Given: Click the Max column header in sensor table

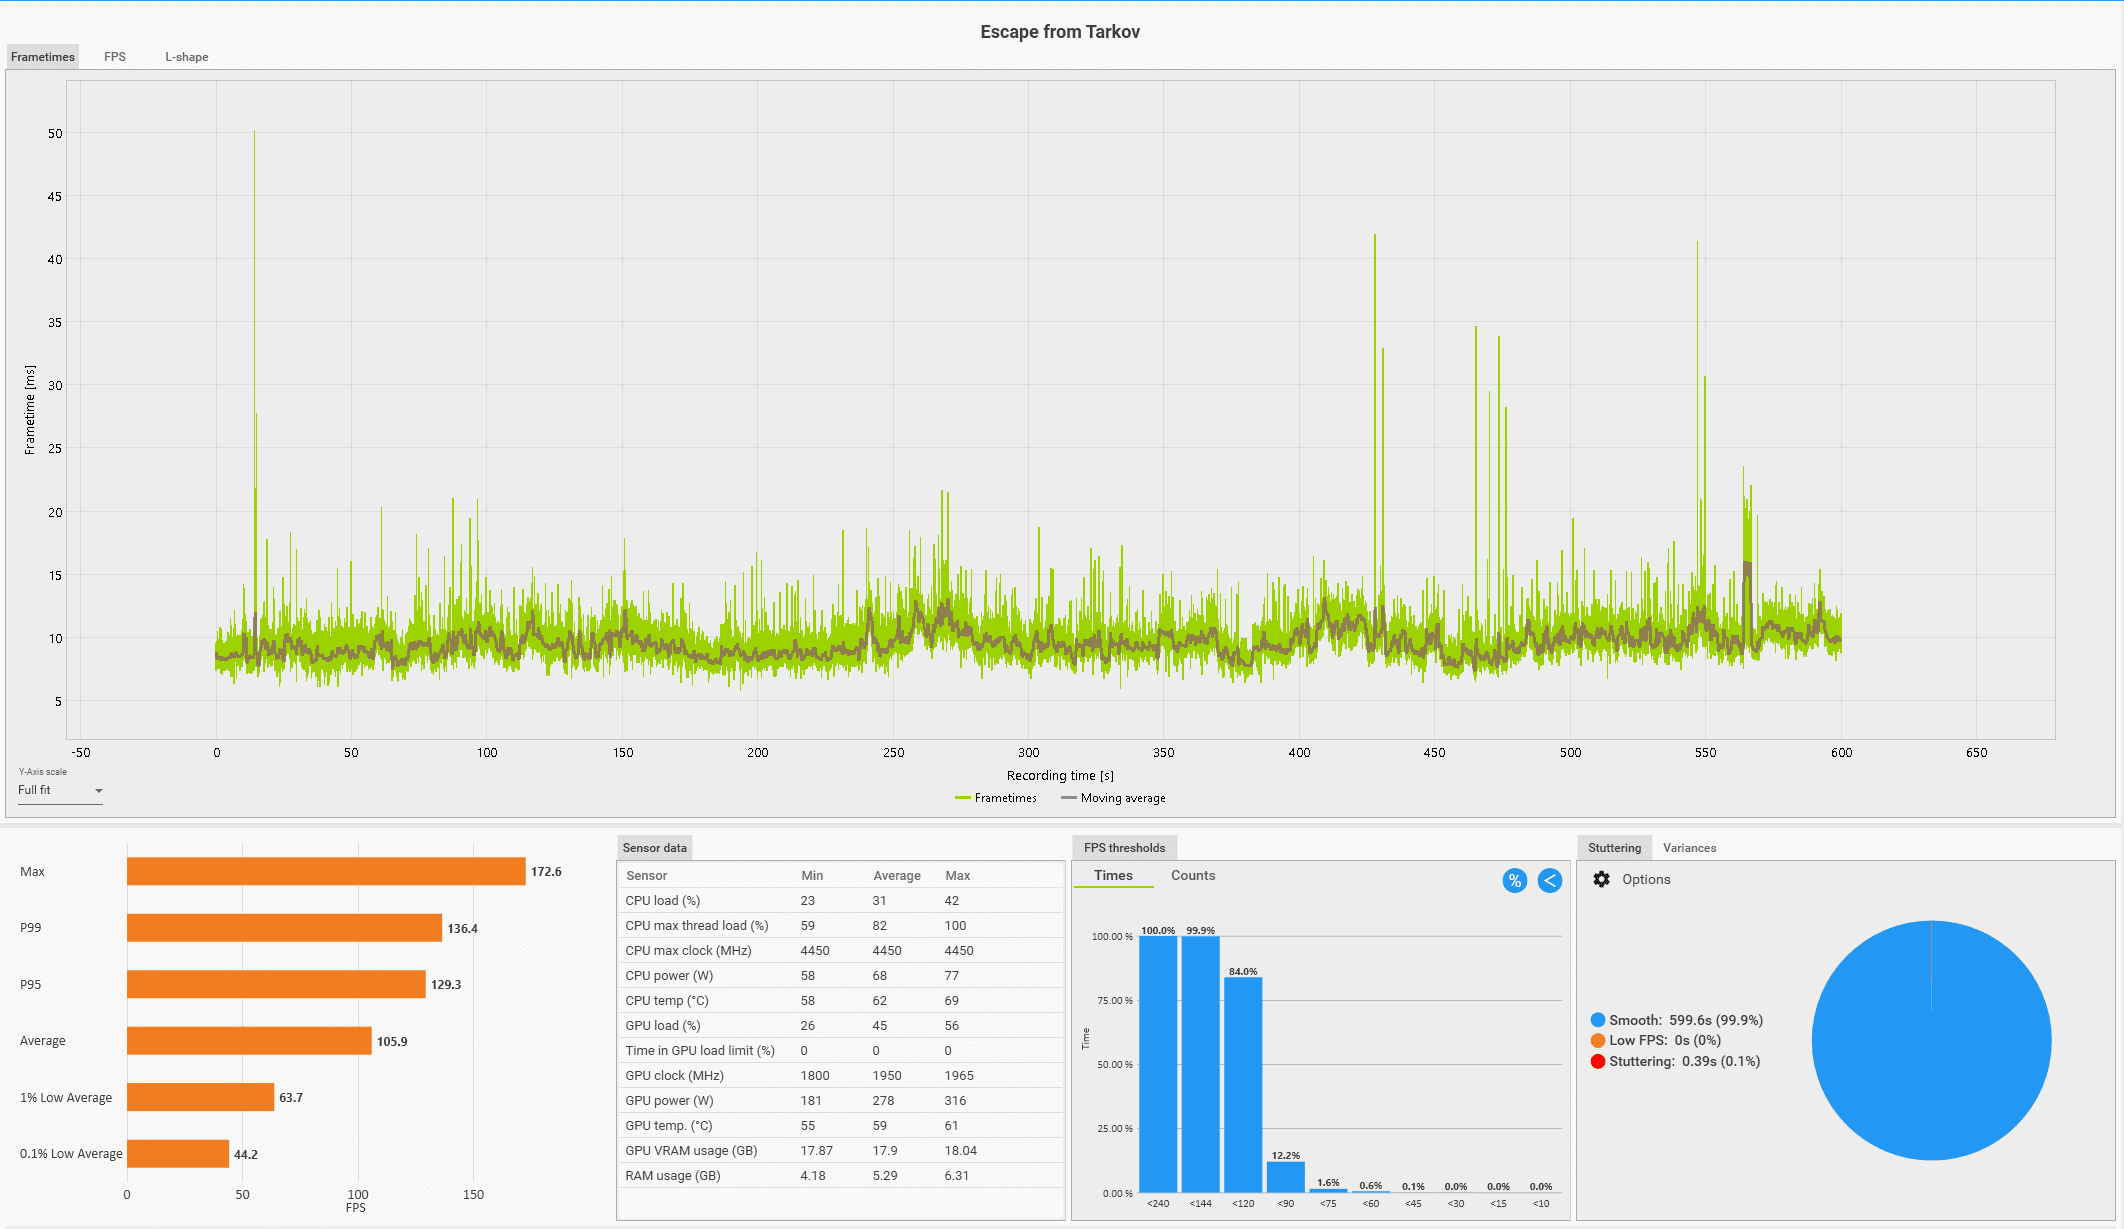Looking at the screenshot, I should pyautogui.click(x=957, y=875).
